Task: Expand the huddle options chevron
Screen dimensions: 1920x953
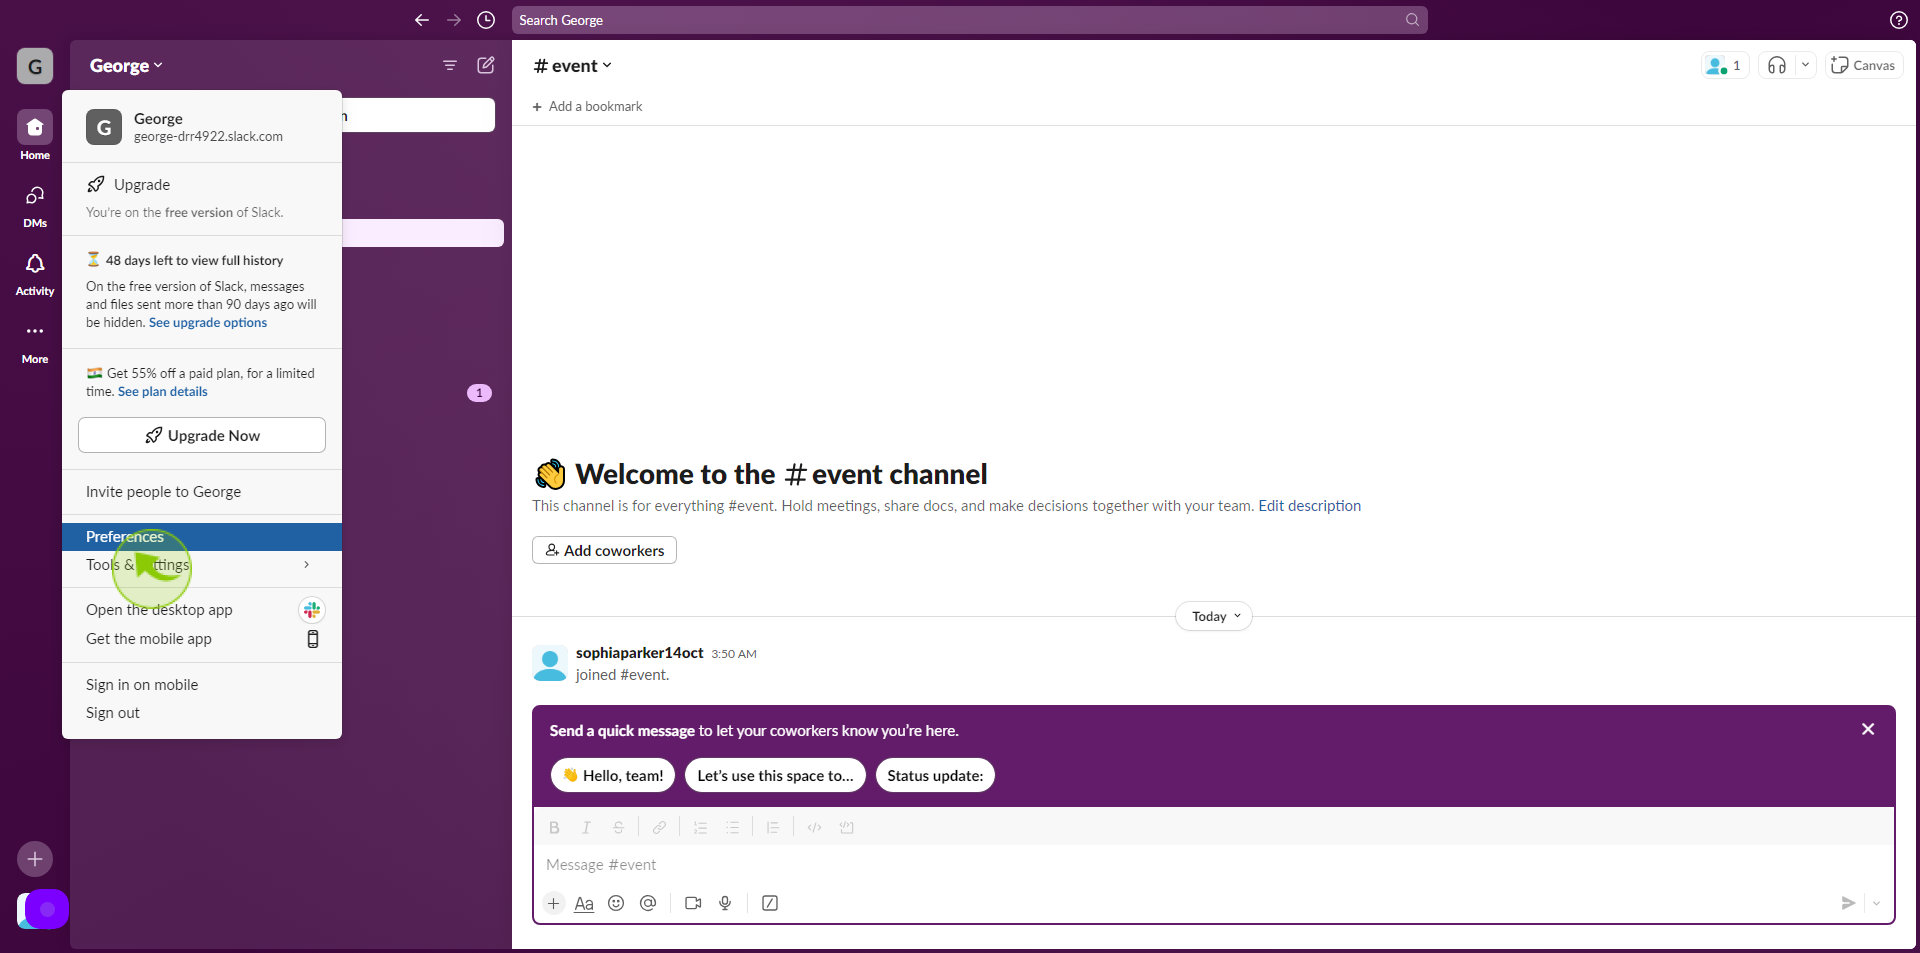Action: [1805, 65]
